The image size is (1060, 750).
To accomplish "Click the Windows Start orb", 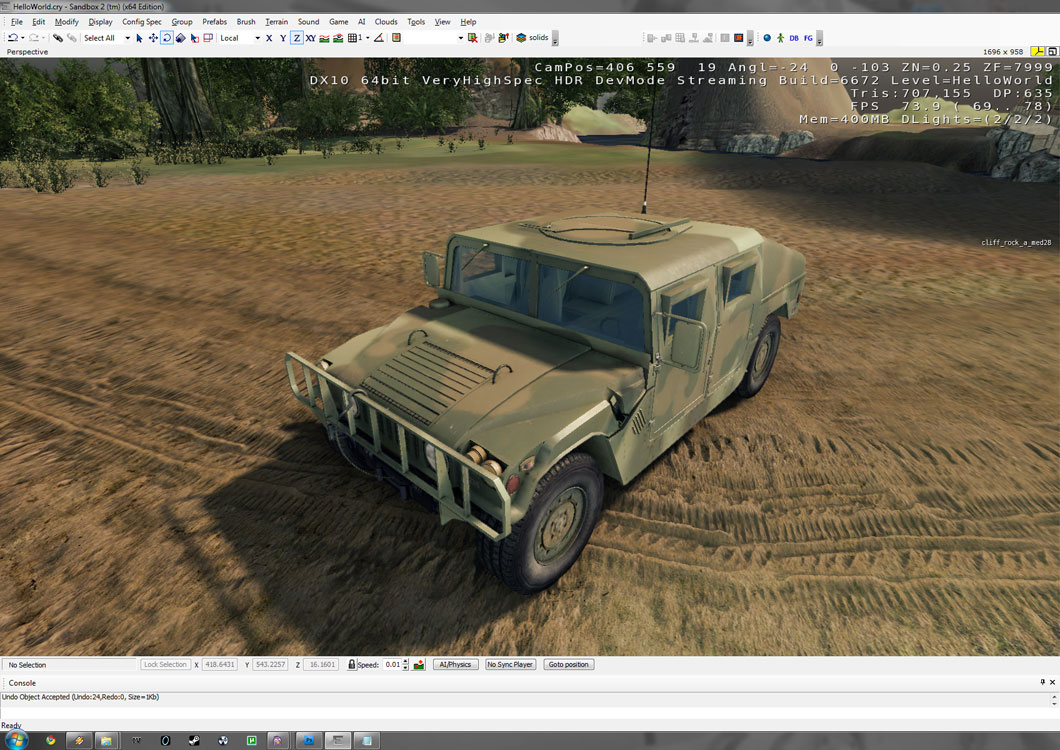I will coord(16,741).
